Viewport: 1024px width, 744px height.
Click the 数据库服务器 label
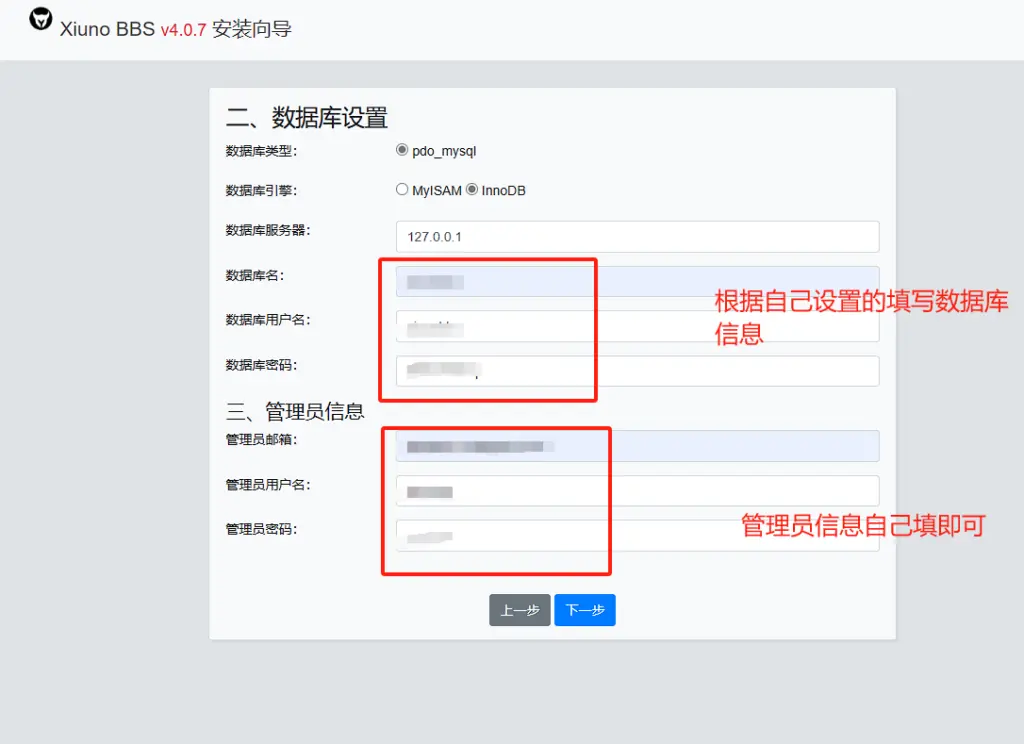pos(268,231)
